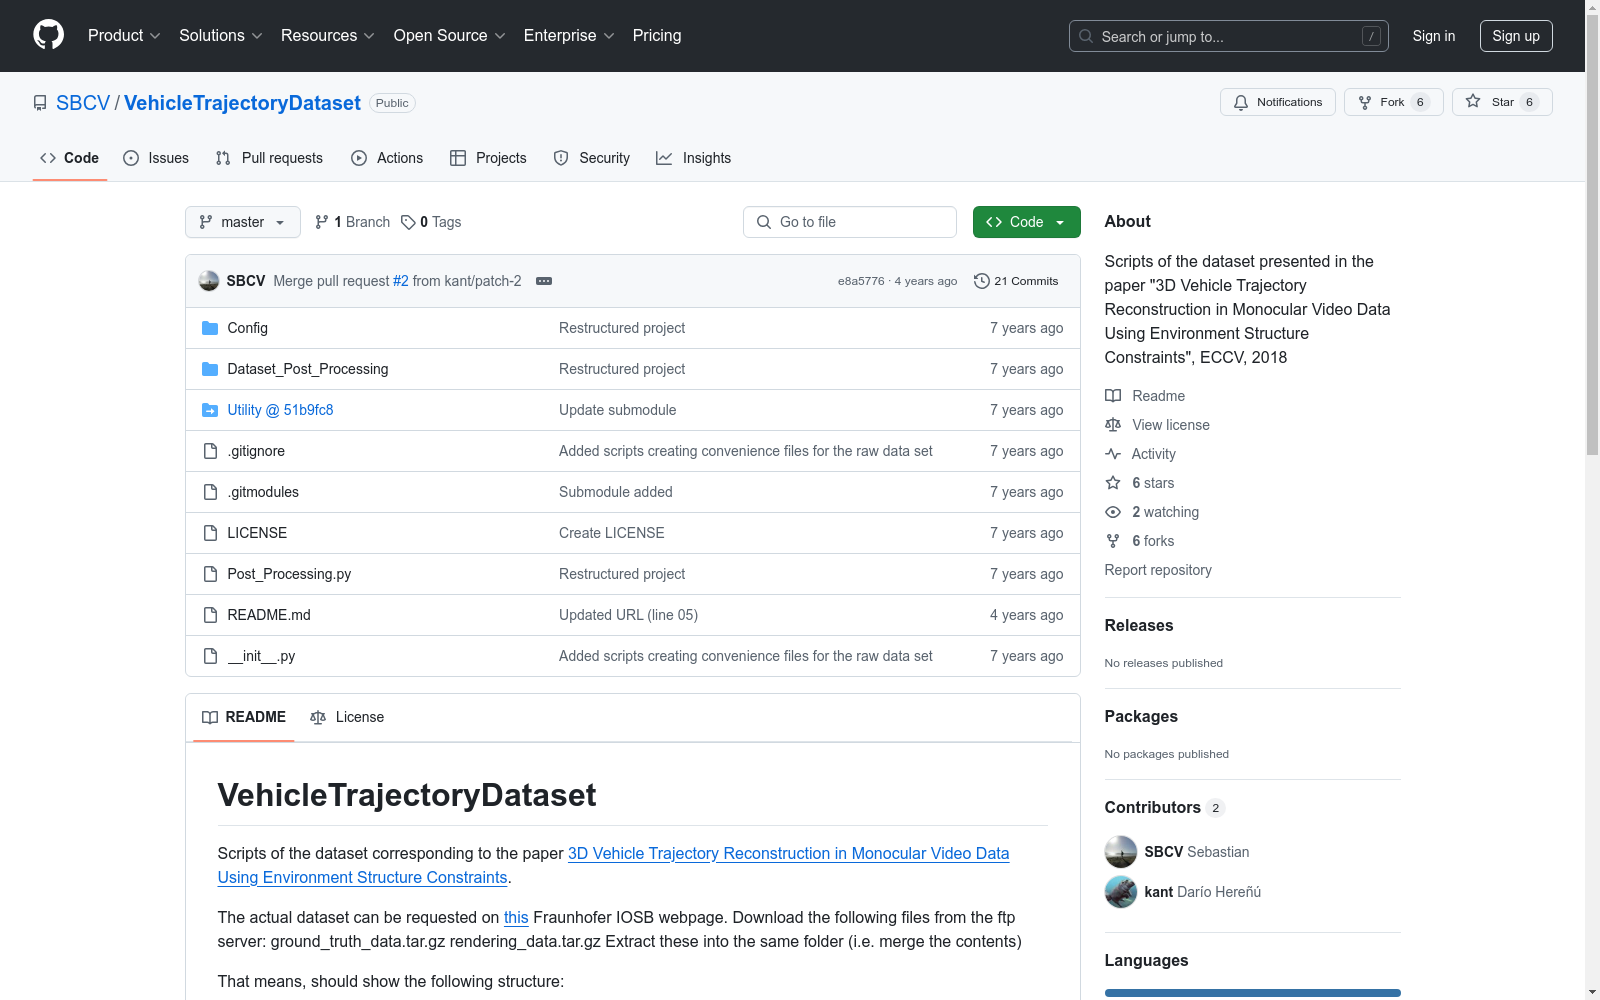
Task: Focus the Search or jump to field
Action: (1228, 36)
